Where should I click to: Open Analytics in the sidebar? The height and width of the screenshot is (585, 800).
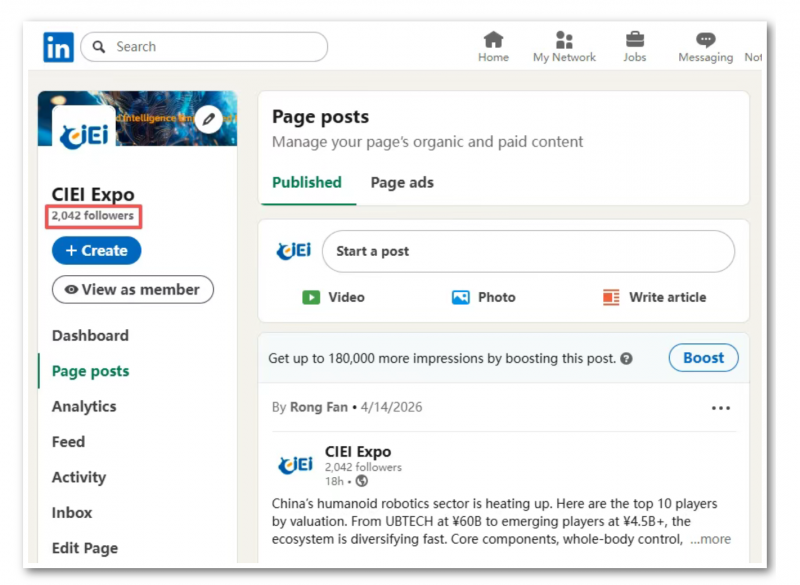coord(84,406)
